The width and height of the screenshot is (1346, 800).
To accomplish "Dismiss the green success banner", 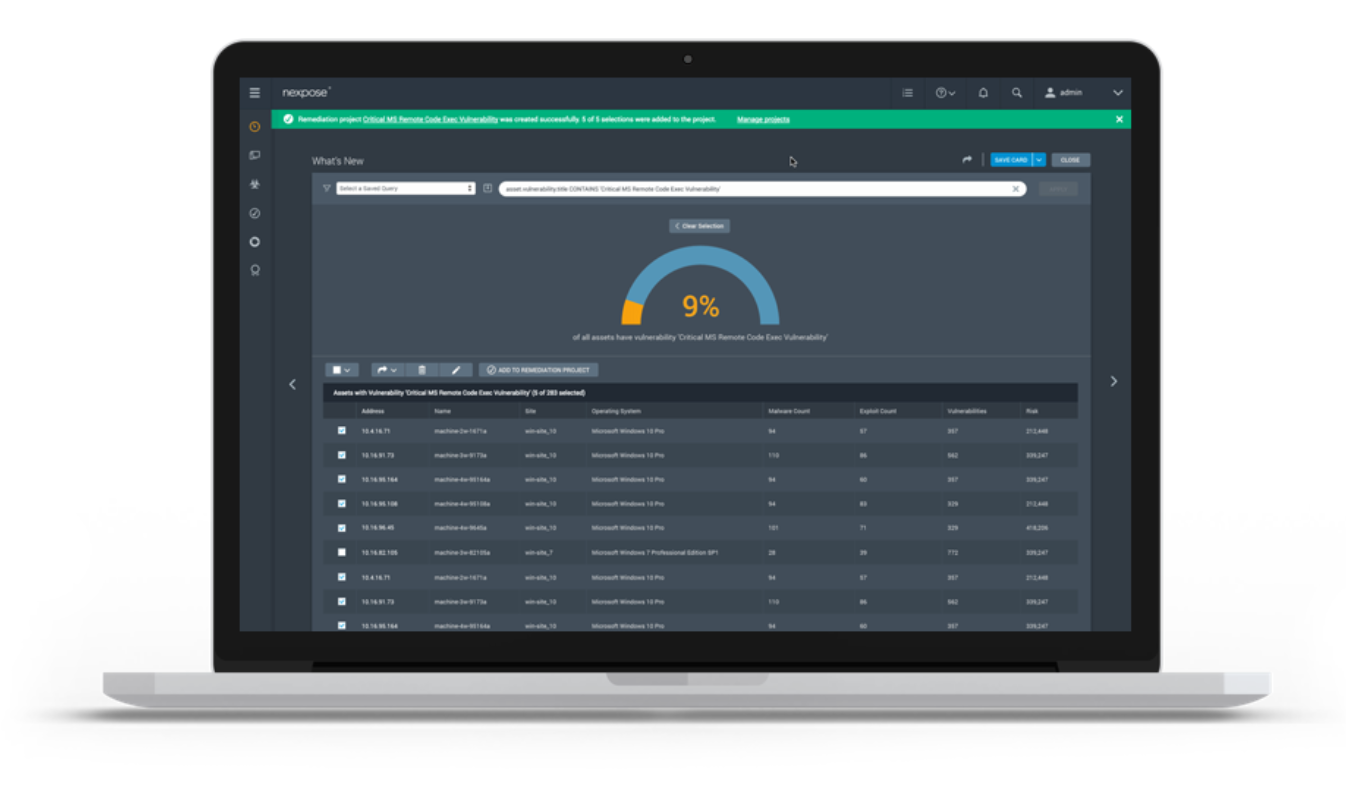I will click(1119, 119).
